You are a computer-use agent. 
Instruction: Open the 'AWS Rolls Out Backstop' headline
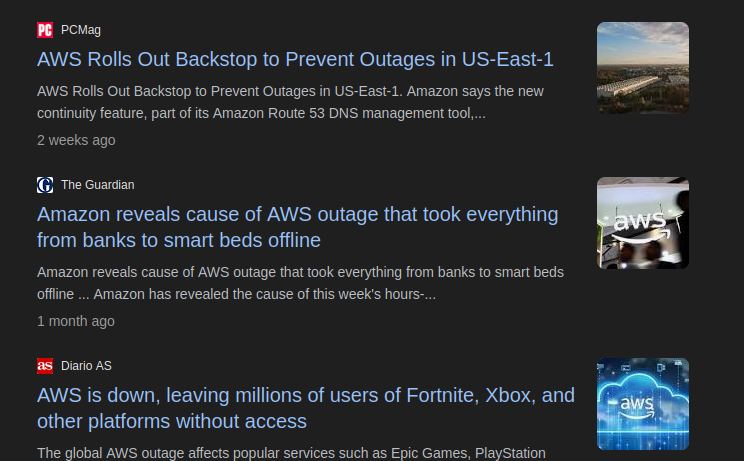(x=295, y=59)
